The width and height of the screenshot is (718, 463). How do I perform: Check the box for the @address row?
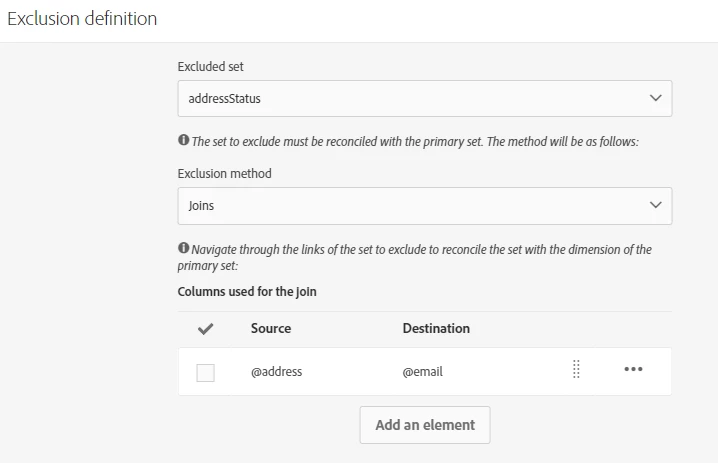[x=205, y=372]
